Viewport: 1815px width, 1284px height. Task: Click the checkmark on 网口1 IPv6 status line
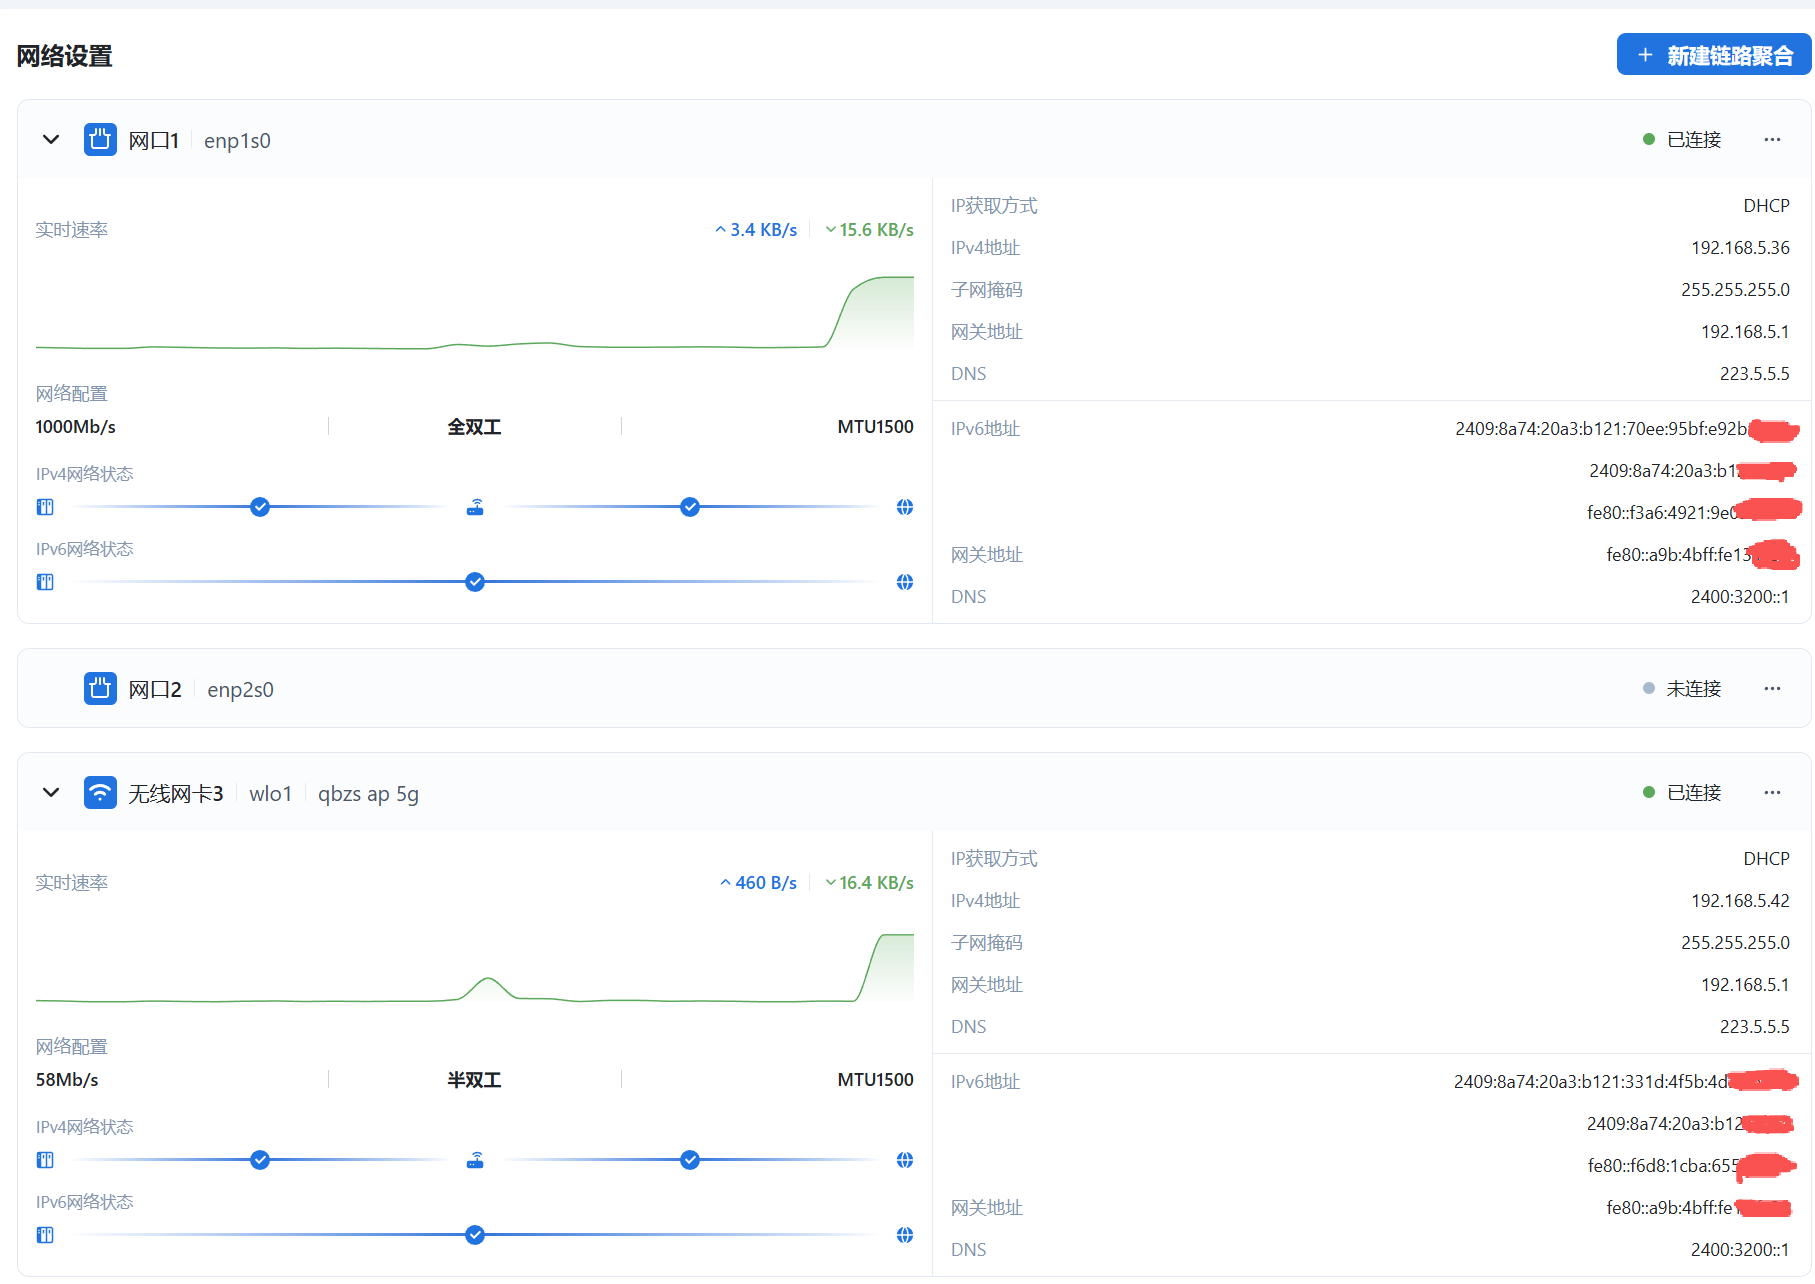(475, 582)
